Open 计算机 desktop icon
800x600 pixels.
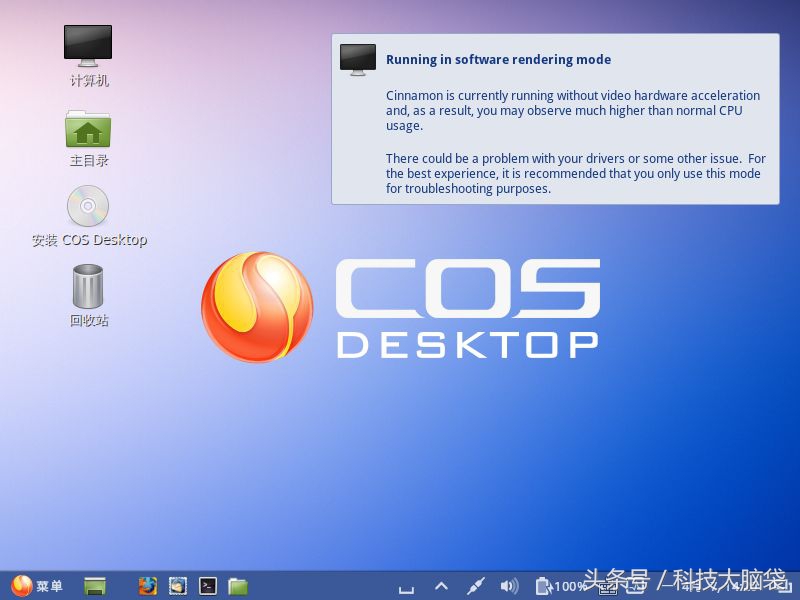(x=88, y=56)
